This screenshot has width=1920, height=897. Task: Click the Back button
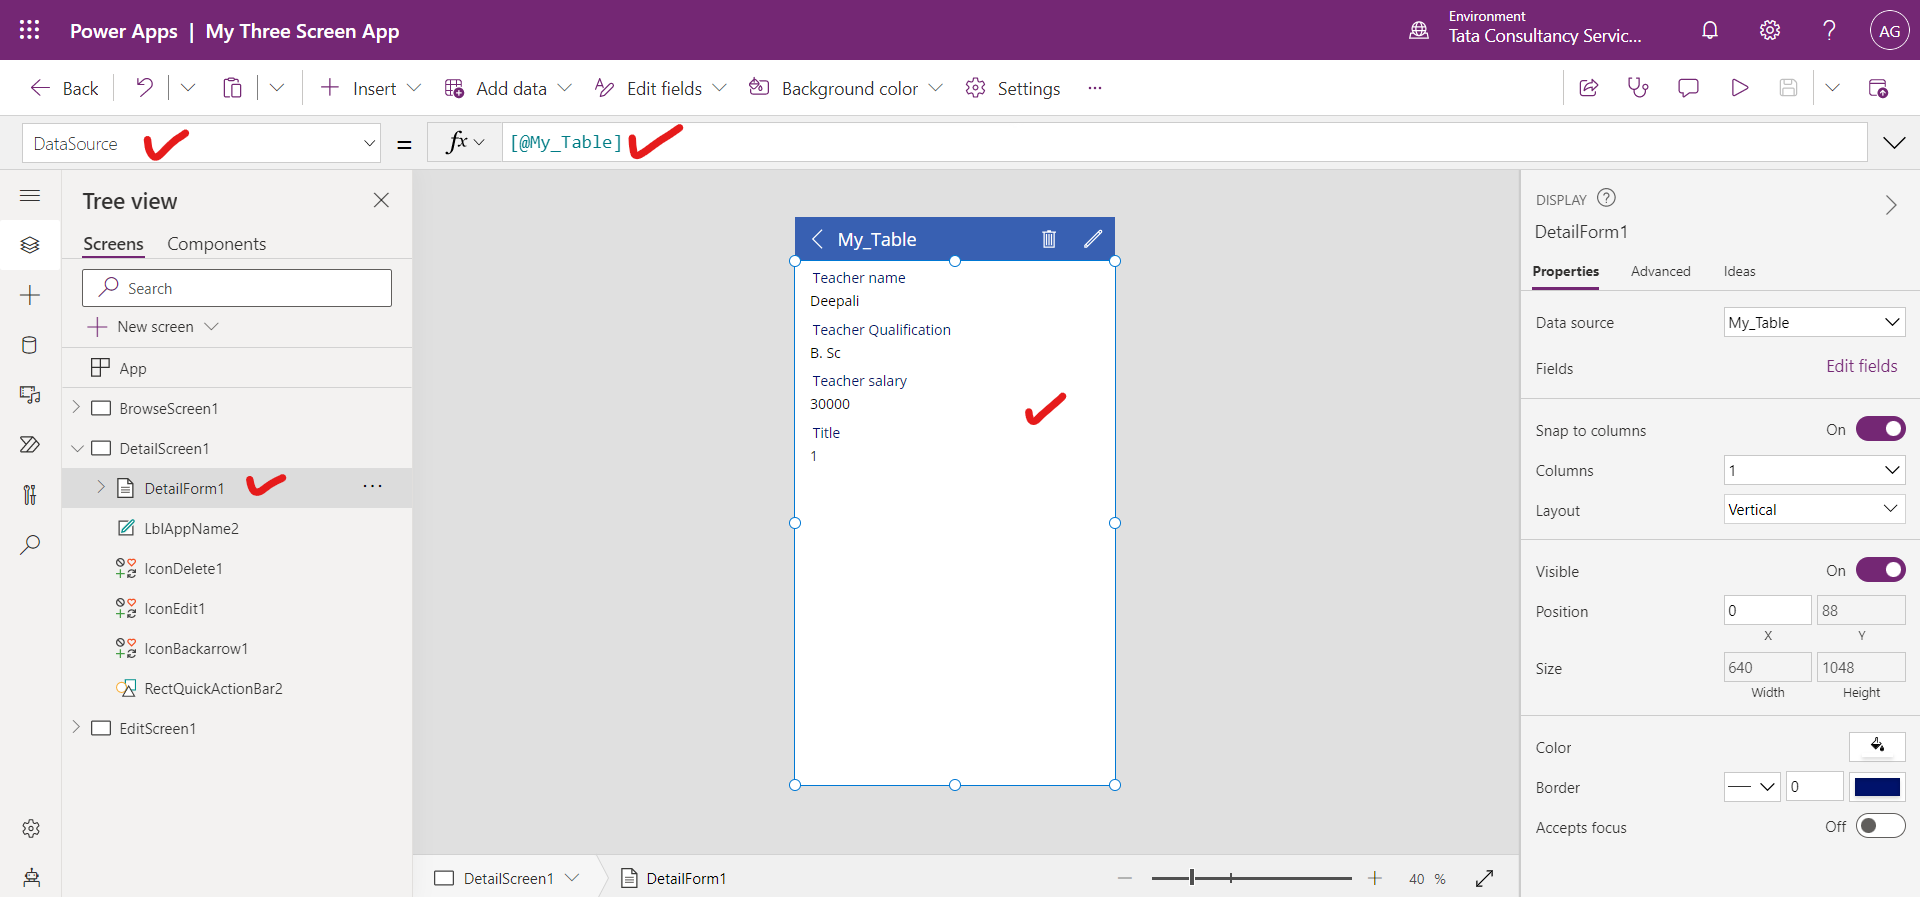tap(64, 88)
